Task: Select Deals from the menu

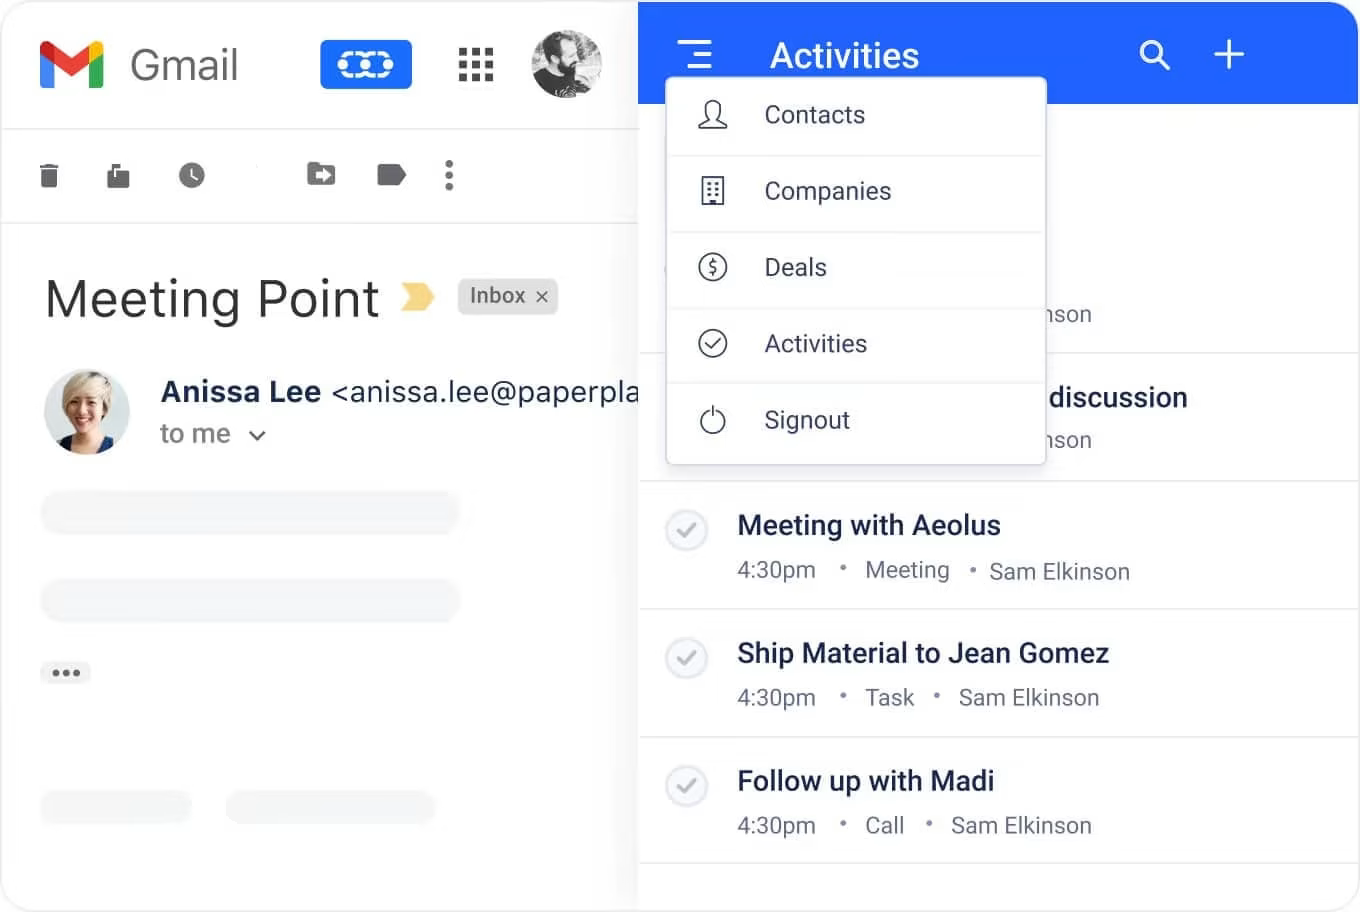Action: pyautogui.click(x=856, y=268)
